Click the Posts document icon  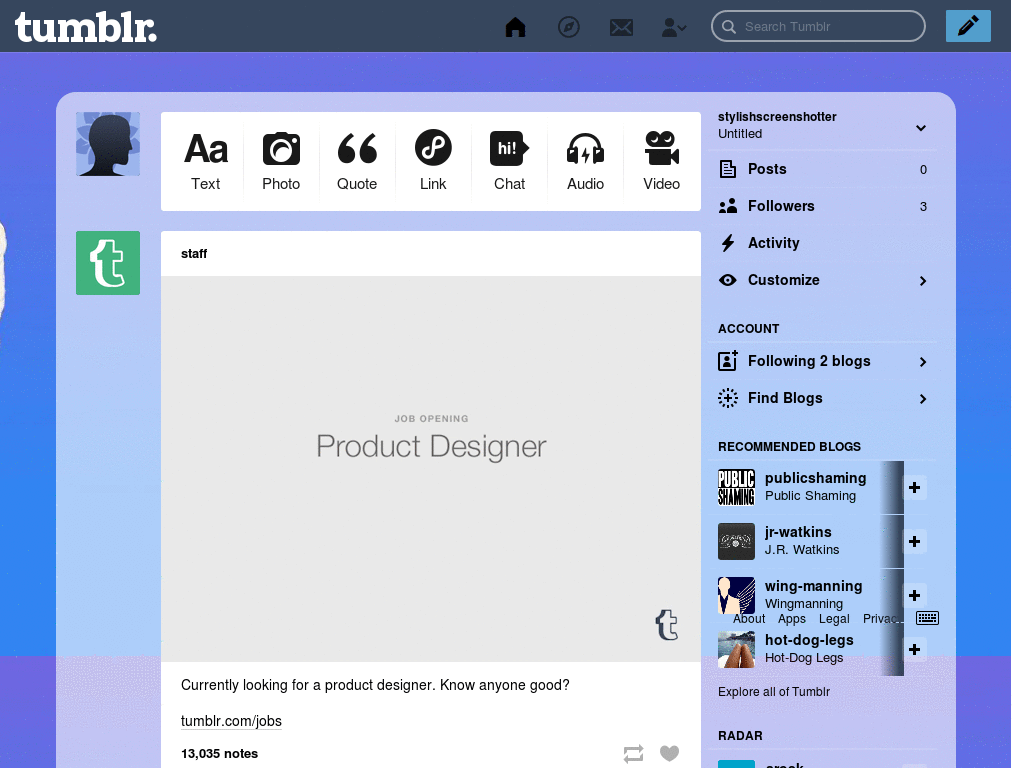(x=728, y=169)
